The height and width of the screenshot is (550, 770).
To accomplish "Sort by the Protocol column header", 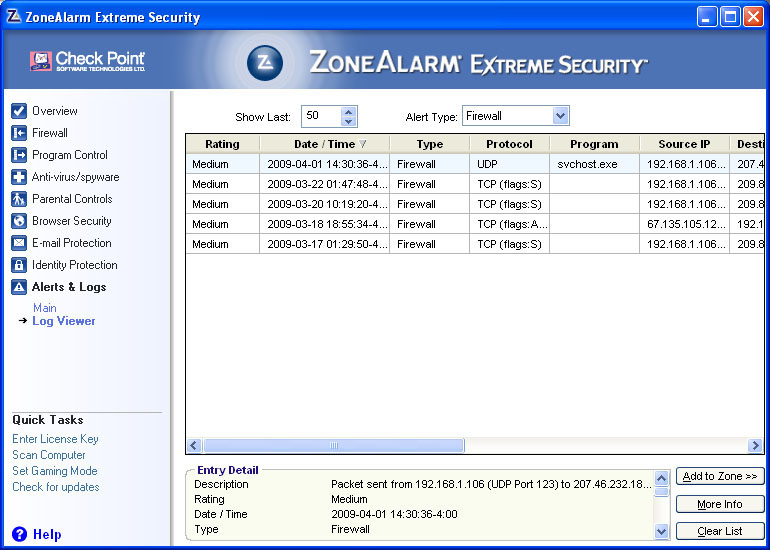I will [x=509, y=144].
